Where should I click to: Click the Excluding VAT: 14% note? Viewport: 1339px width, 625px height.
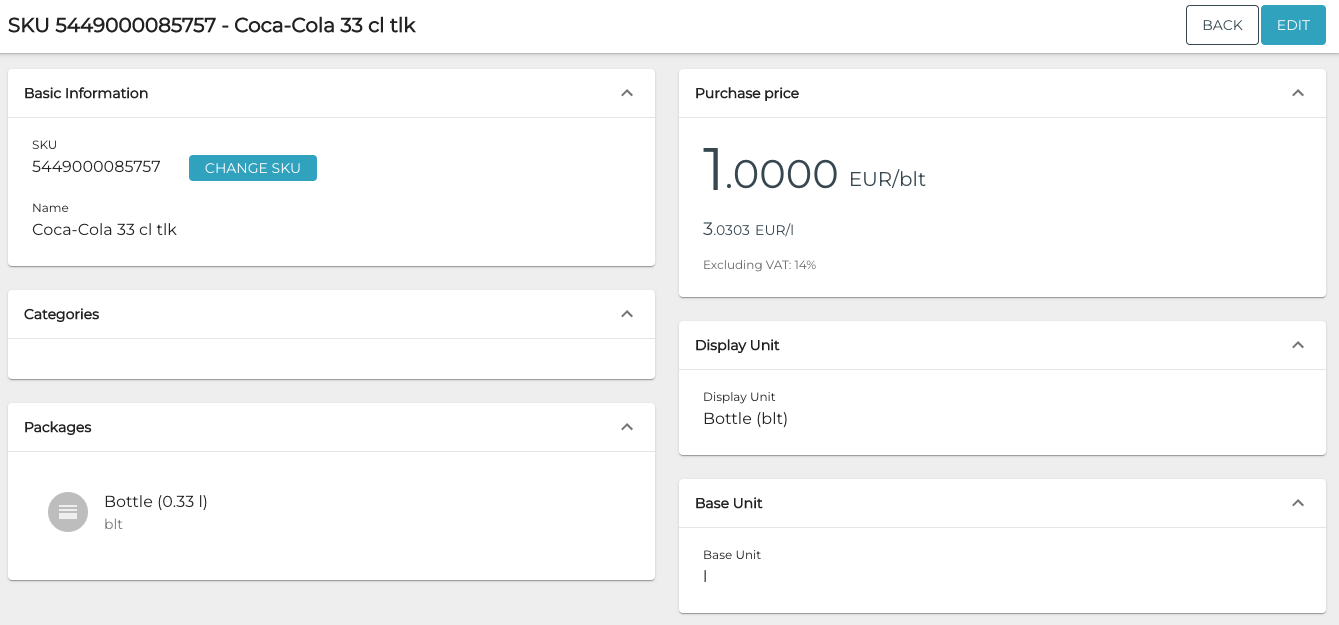(759, 265)
